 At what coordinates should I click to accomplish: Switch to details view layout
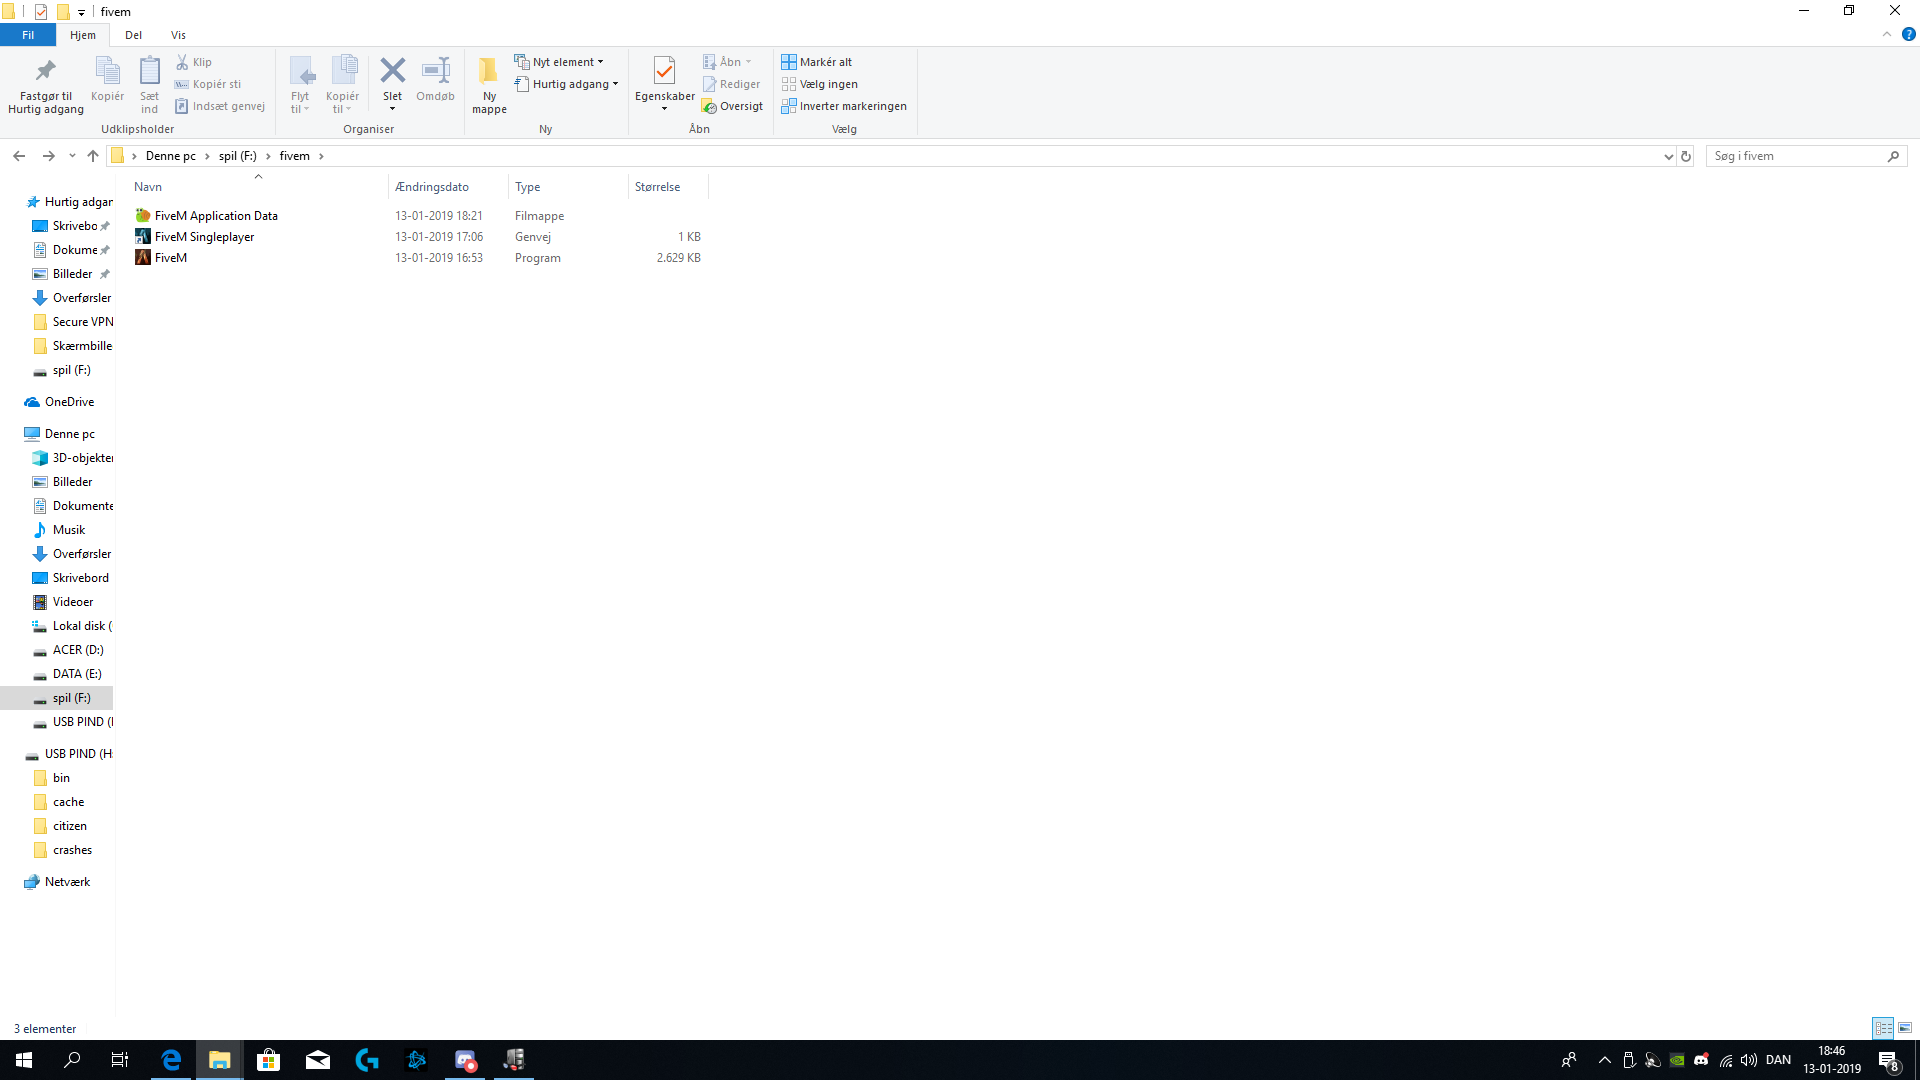(x=1883, y=1028)
